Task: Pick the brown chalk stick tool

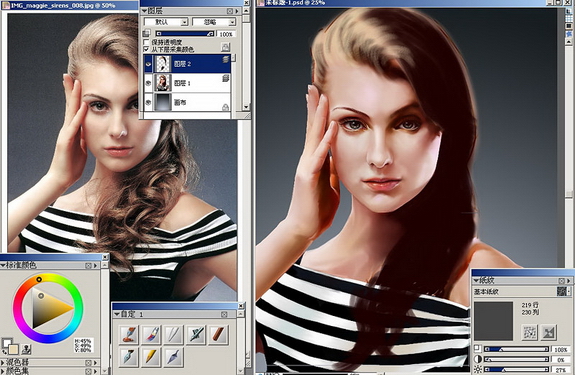Action: point(219,334)
